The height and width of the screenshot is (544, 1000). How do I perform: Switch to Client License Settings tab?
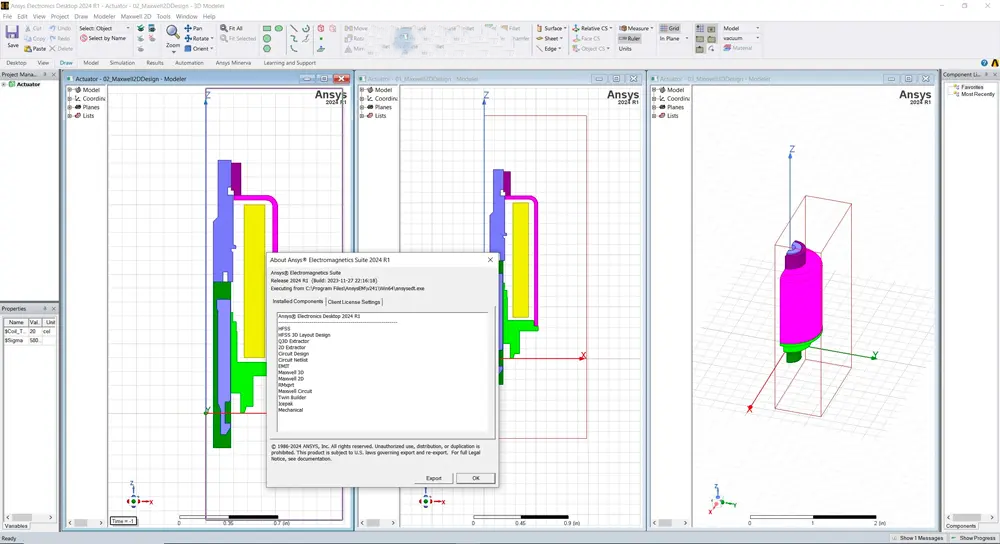click(x=355, y=301)
